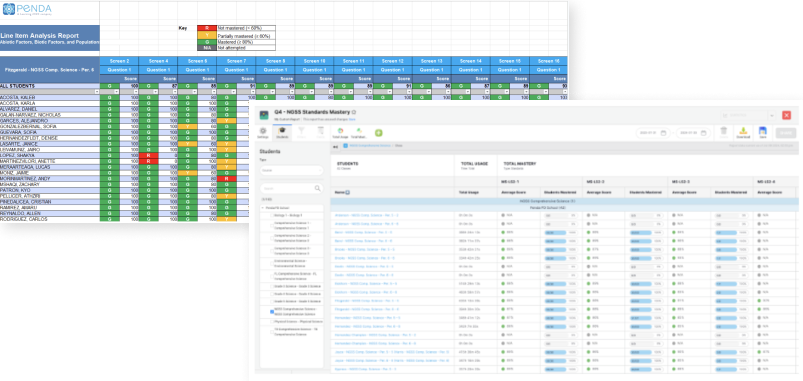The height and width of the screenshot is (381, 803).
Task: Check the Physical Science checkbox
Action: 272,322
